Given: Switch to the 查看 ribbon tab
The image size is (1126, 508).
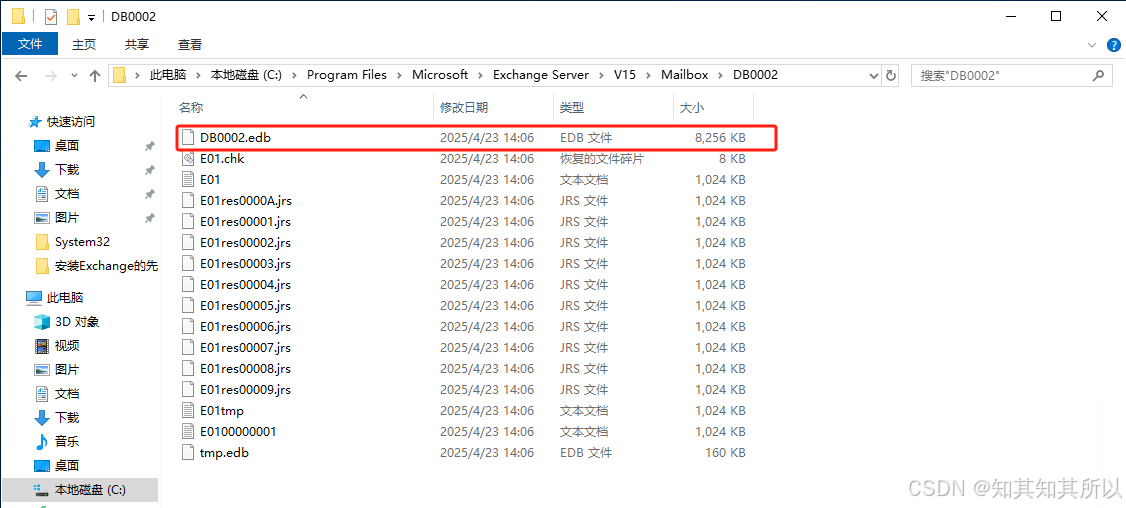Looking at the screenshot, I should point(190,44).
